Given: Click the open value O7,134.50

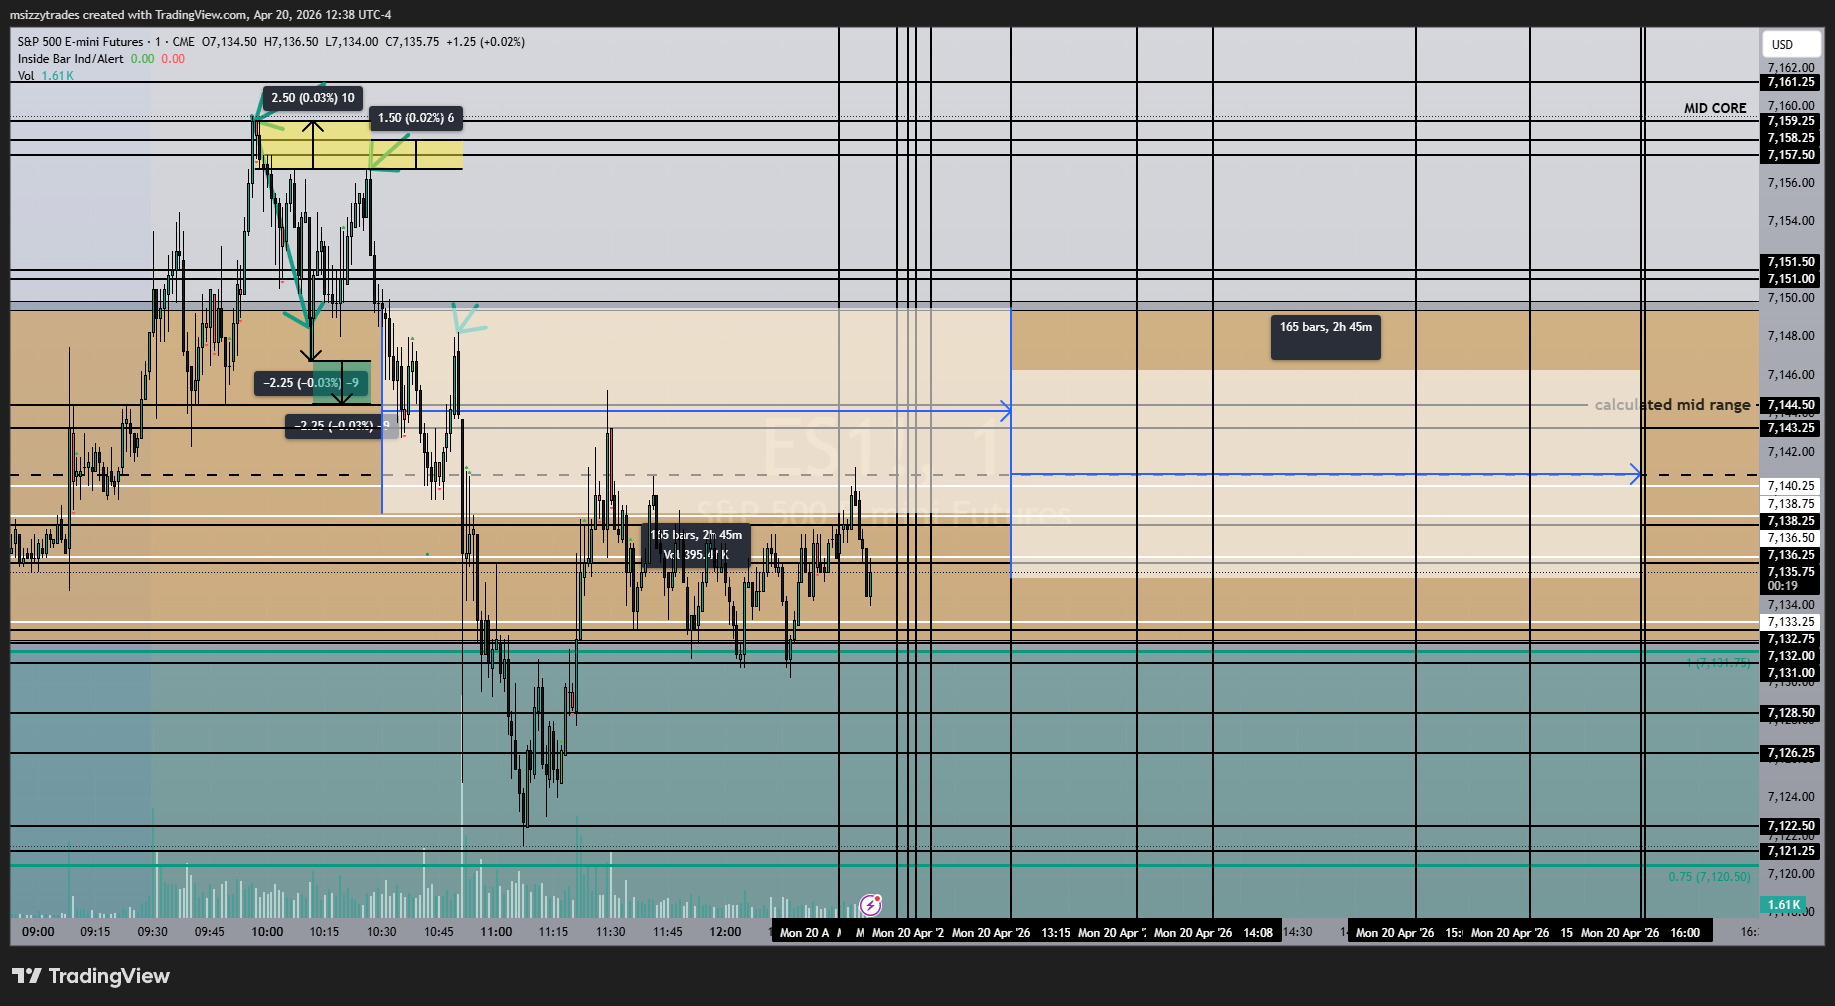Looking at the screenshot, I should (x=229, y=42).
